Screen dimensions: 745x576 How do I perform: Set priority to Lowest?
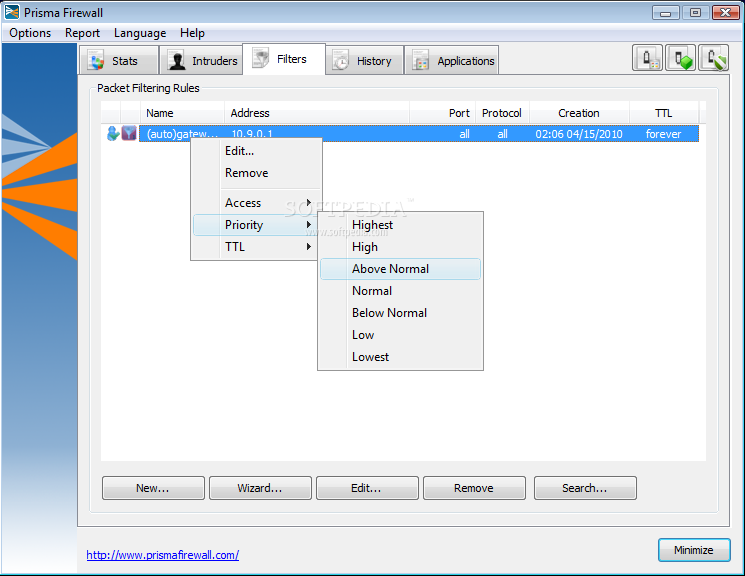[400, 356]
